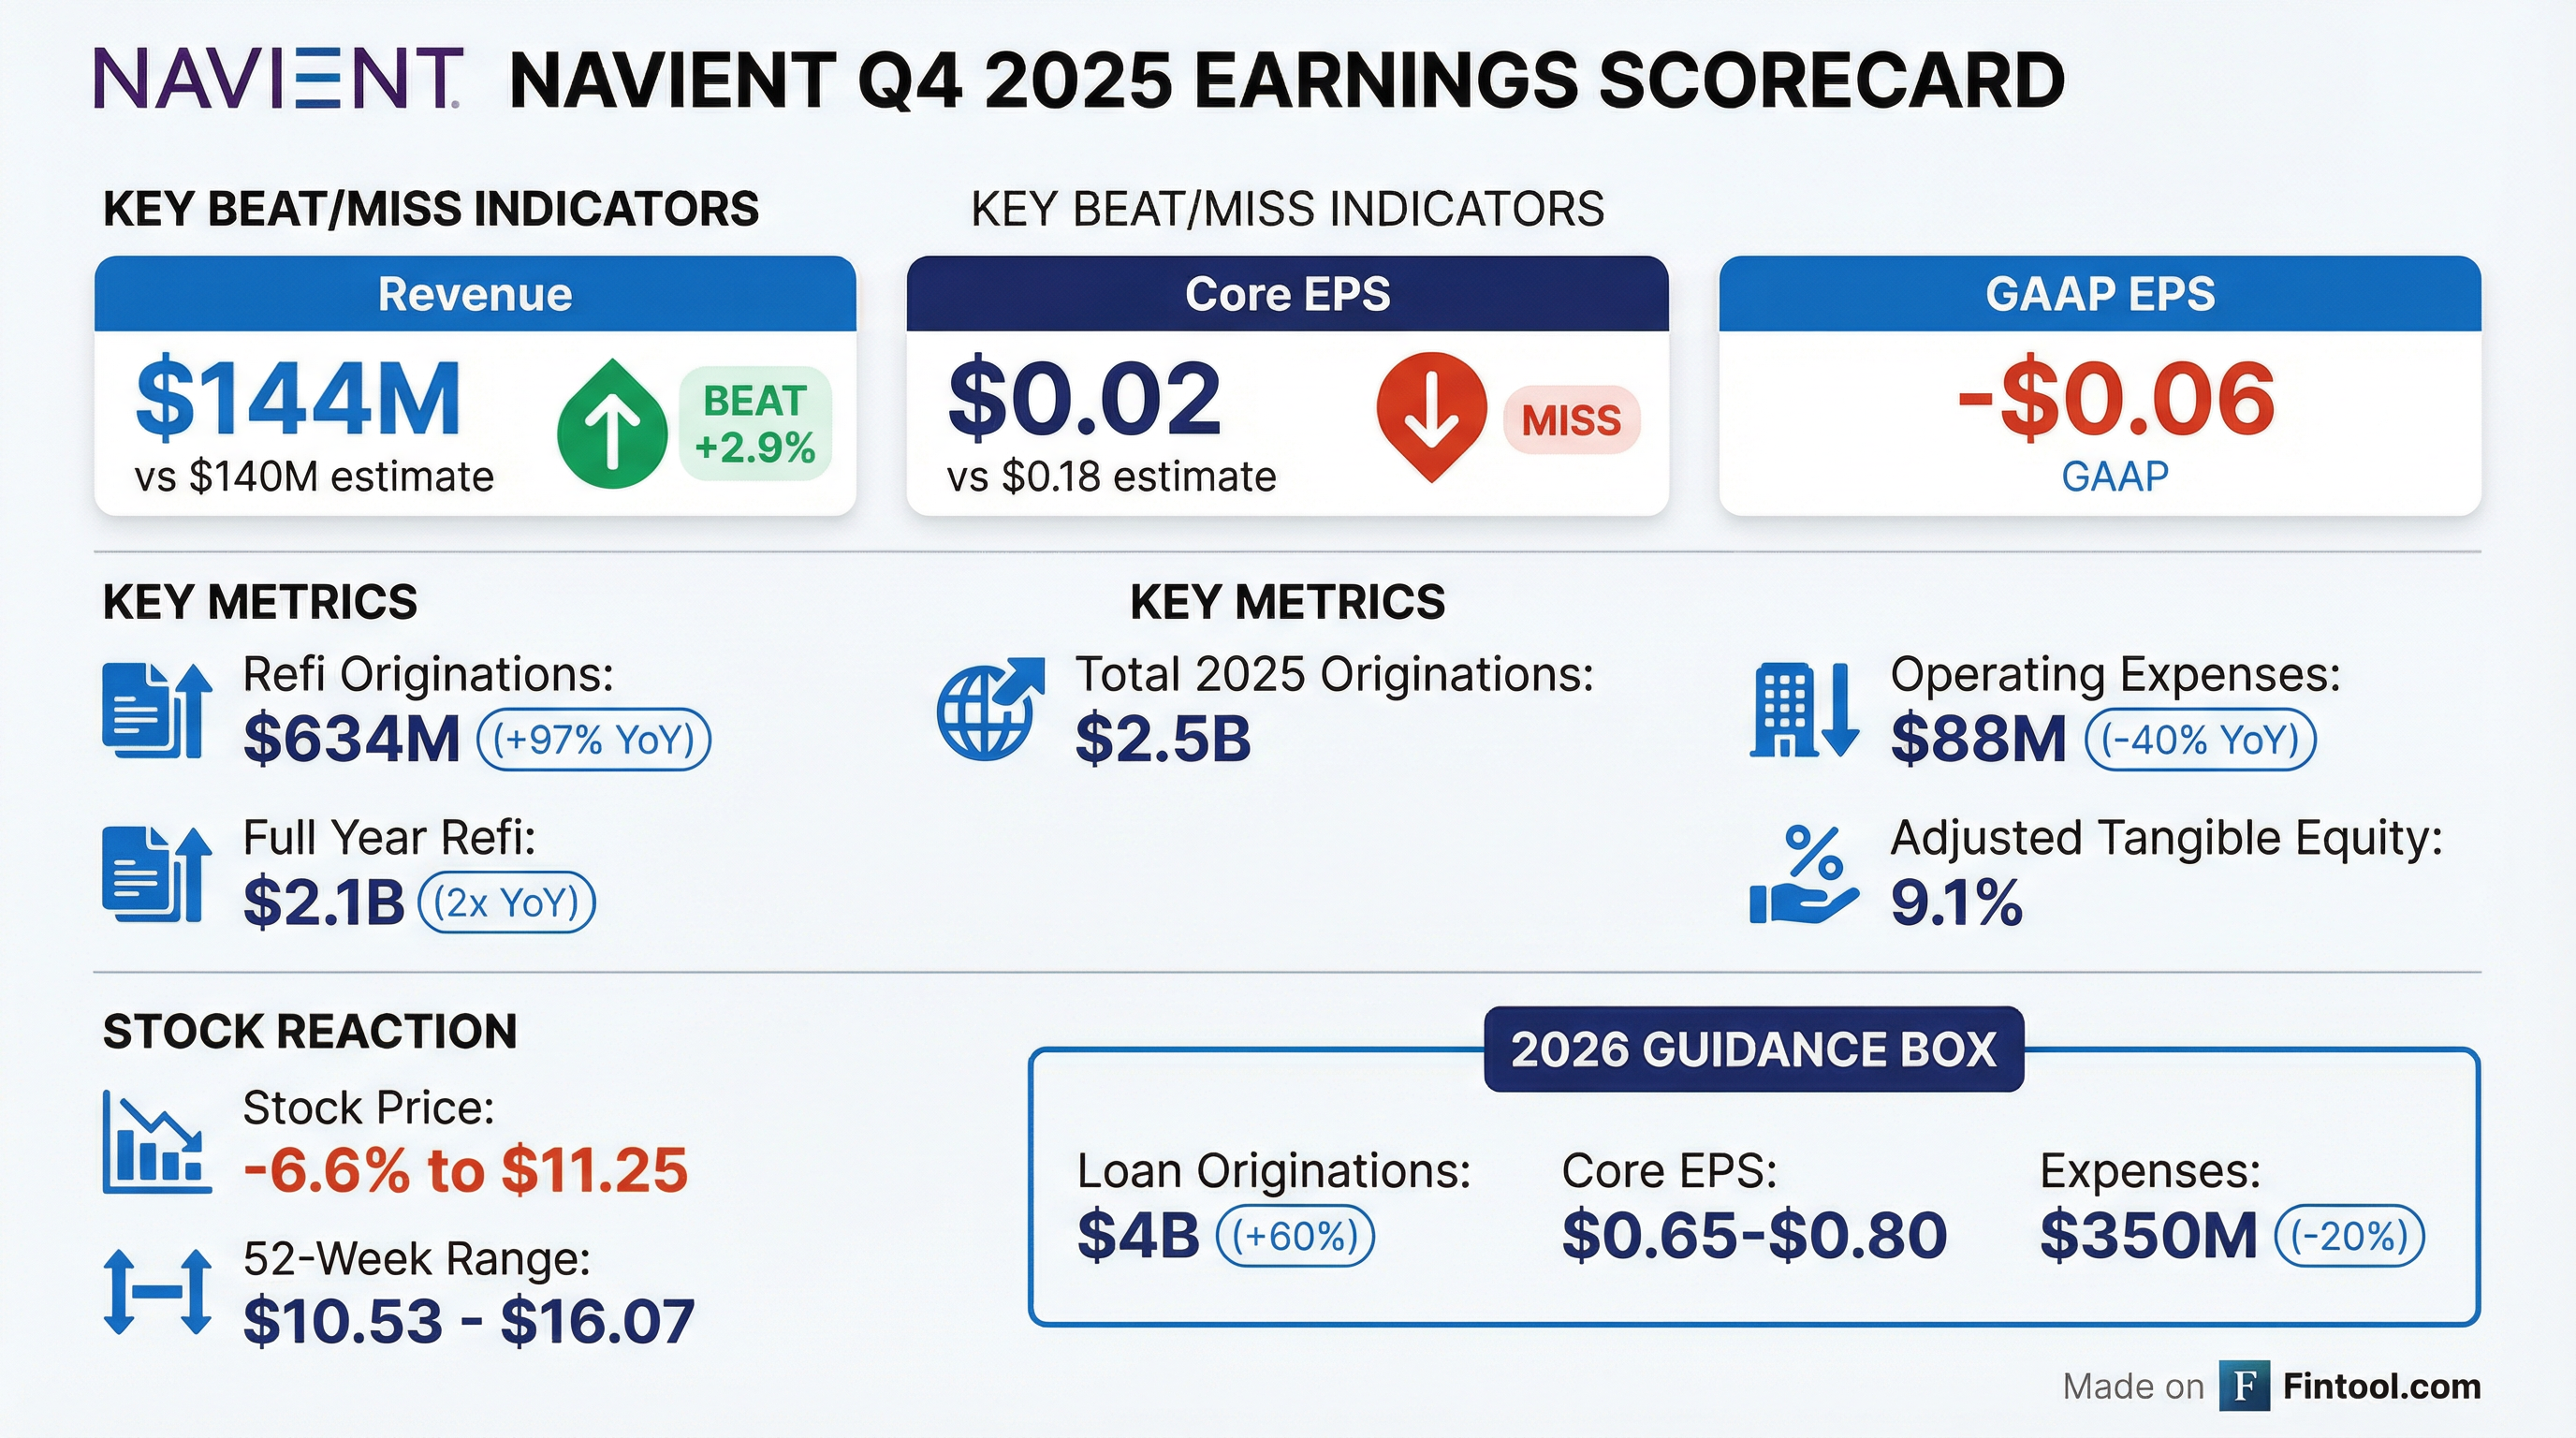Image resolution: width=2576 pixels, height=1438 pixels.
Task: Click the MISS badge
Action: point(1571,420)
